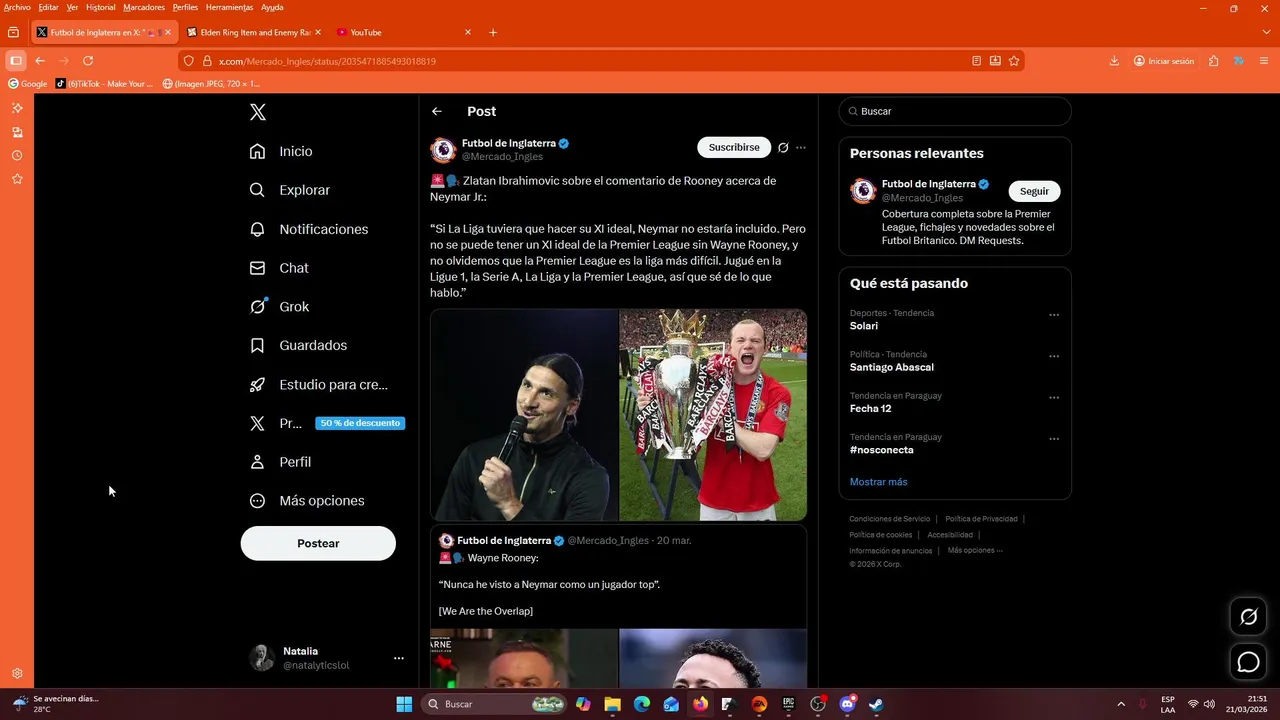The width and height of the screenshot is (1280, 720).
Task: Open floating chat bubble button
Action: coord(1248,662)
